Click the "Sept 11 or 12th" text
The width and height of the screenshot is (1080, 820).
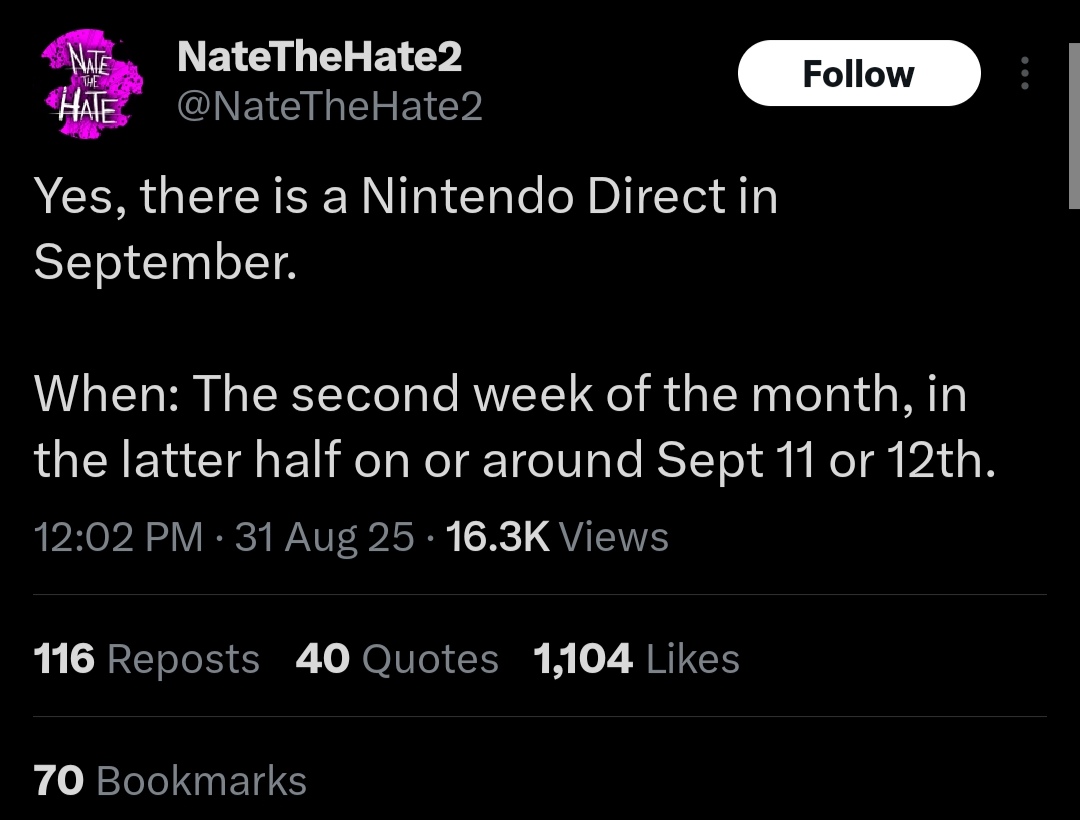click(826, 460)
